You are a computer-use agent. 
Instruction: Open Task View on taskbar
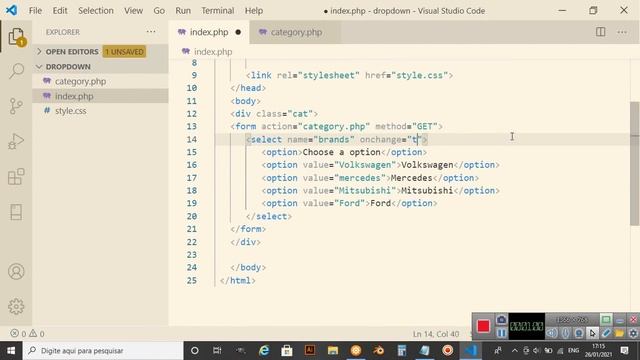(x=217, y=351)
